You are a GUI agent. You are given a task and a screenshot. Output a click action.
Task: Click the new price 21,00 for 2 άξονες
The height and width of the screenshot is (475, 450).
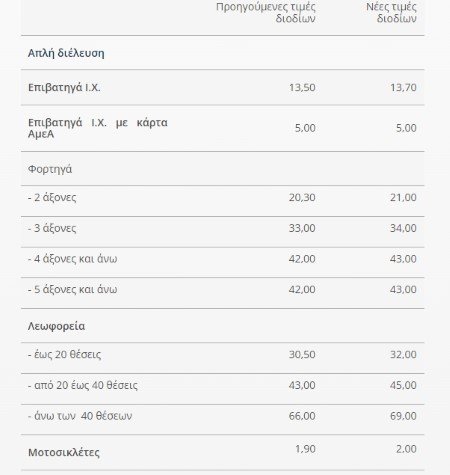coord(403,197)
